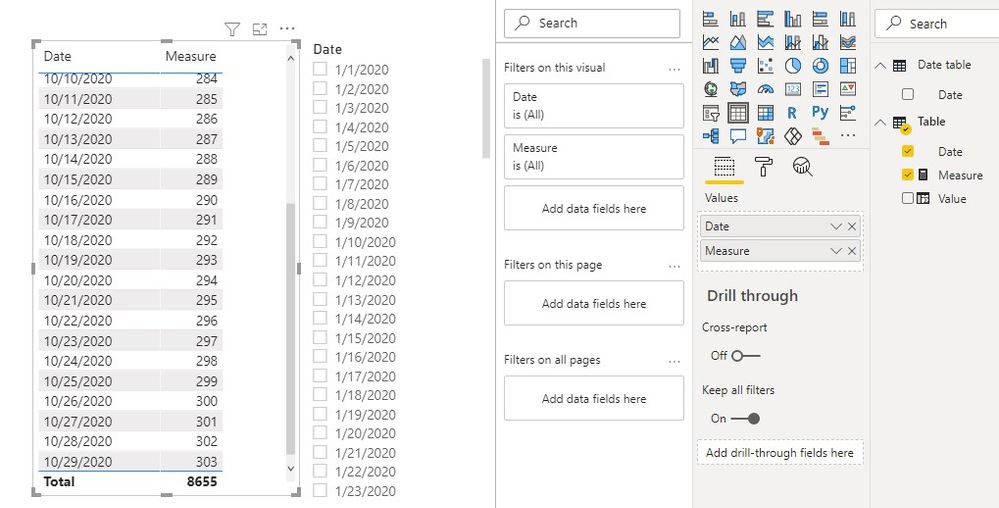This screenshot has height=508, width=999.
Task: Click the table's vertical scrollbar thumb
Action: 291,329
